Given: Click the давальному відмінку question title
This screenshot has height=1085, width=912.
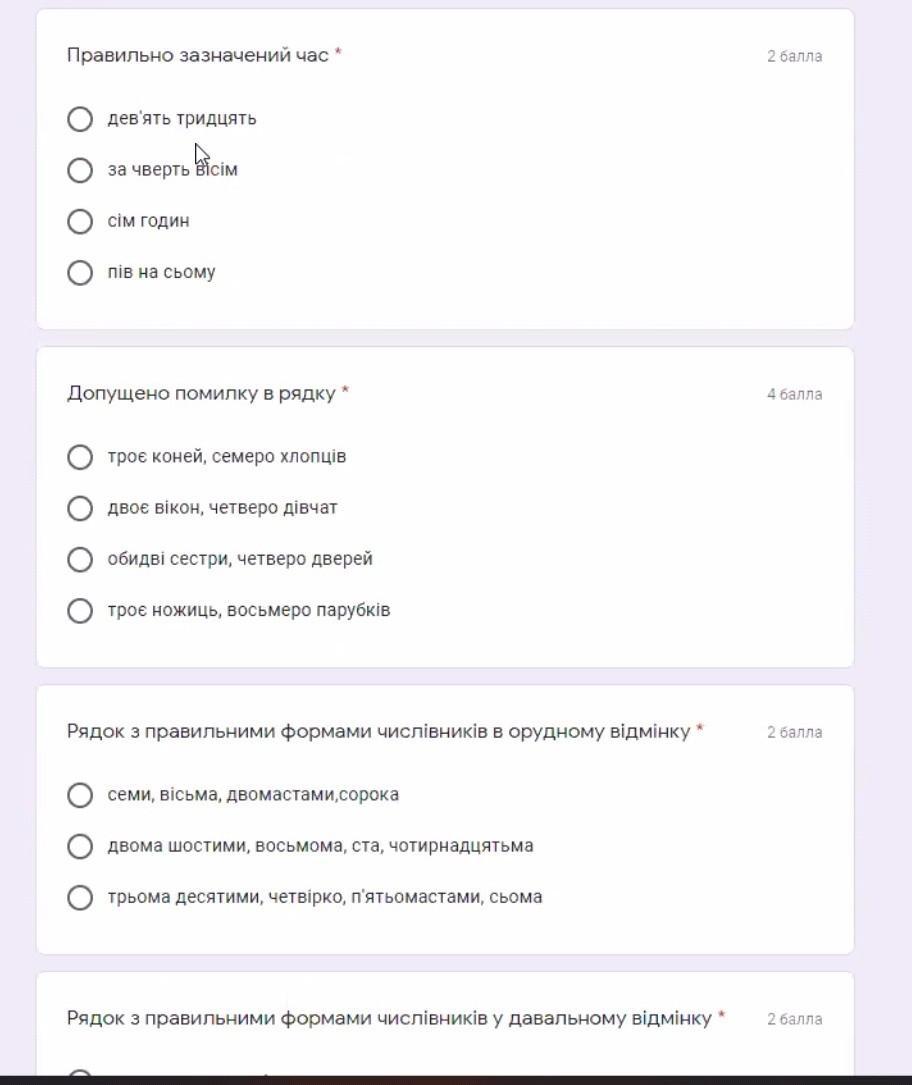Looking at the screenshot, I should coord(389,1018).
